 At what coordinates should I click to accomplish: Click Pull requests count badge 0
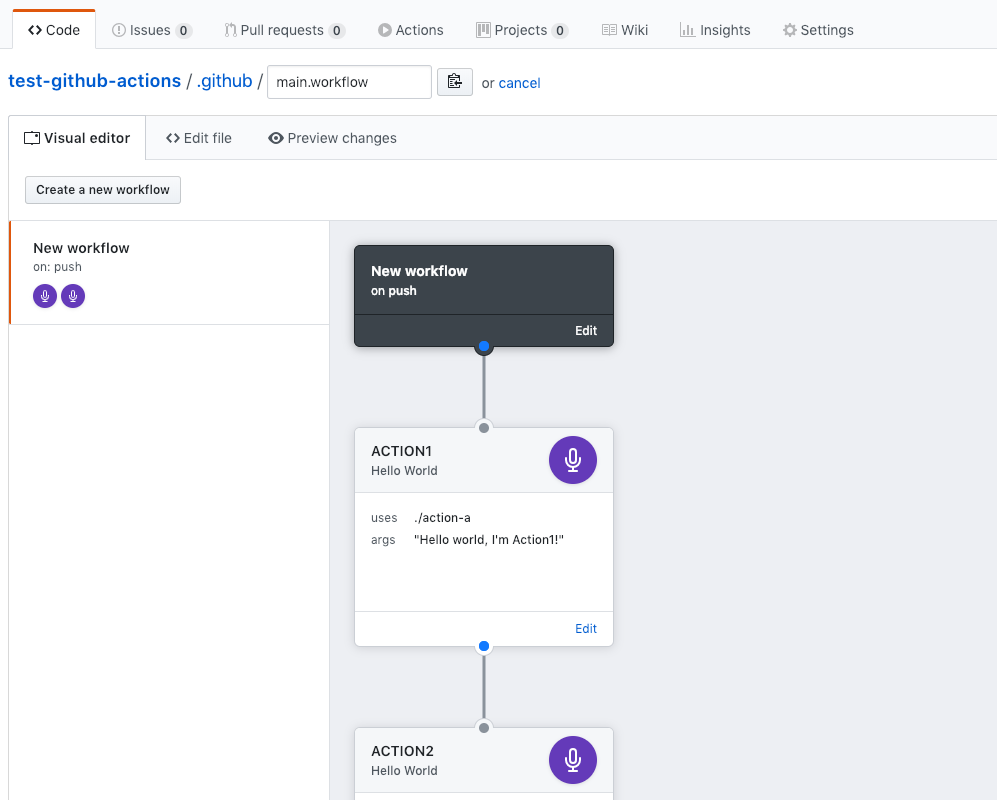point(337,31)
